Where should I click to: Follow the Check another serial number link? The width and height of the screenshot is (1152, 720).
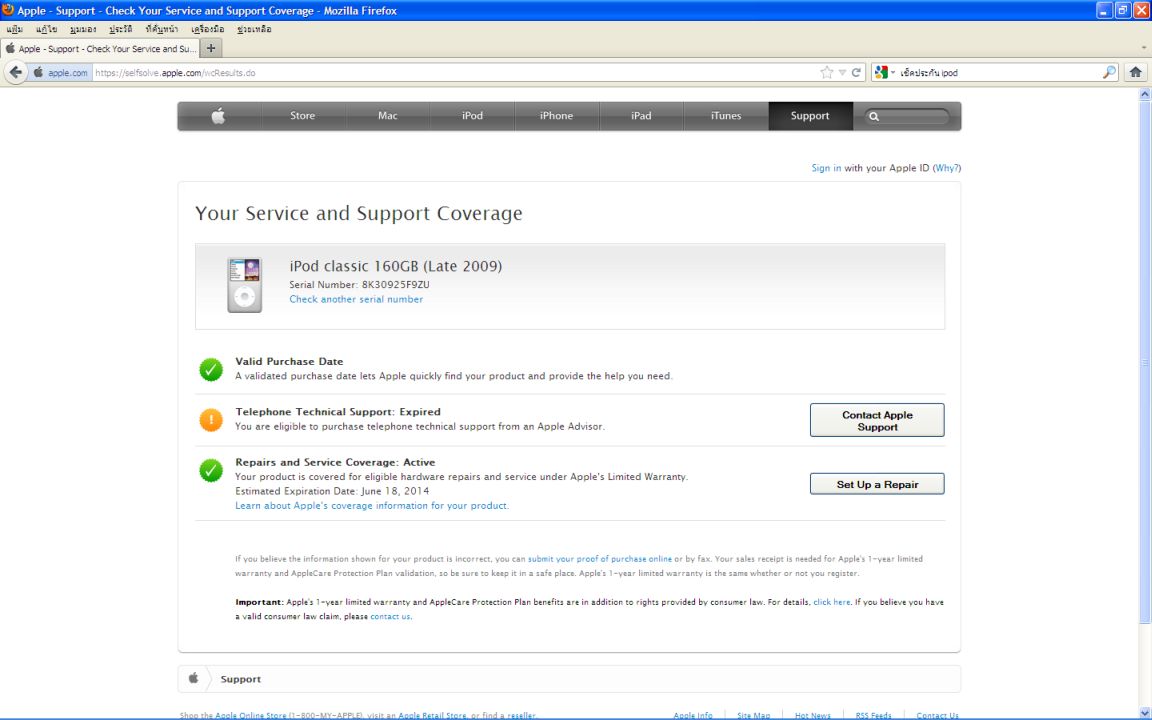click(356, 299)
